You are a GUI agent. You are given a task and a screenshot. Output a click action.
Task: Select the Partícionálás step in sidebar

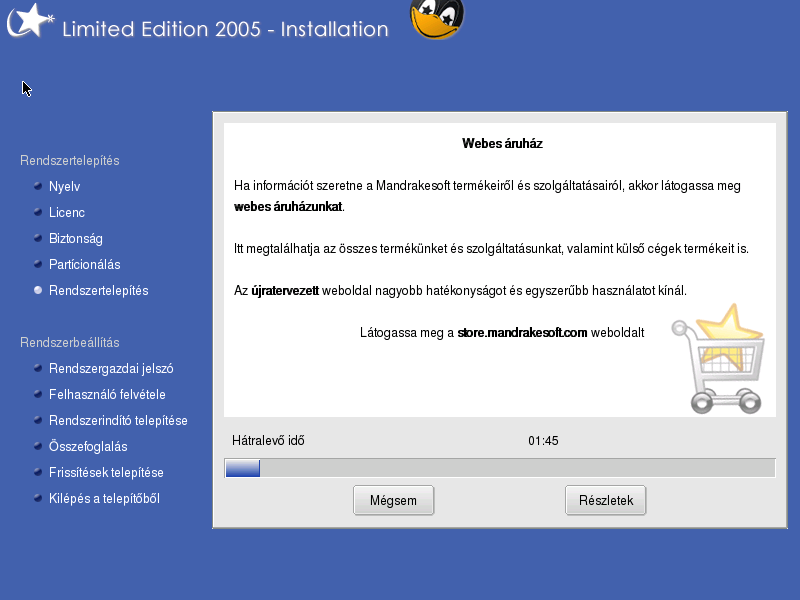(85, 264)
